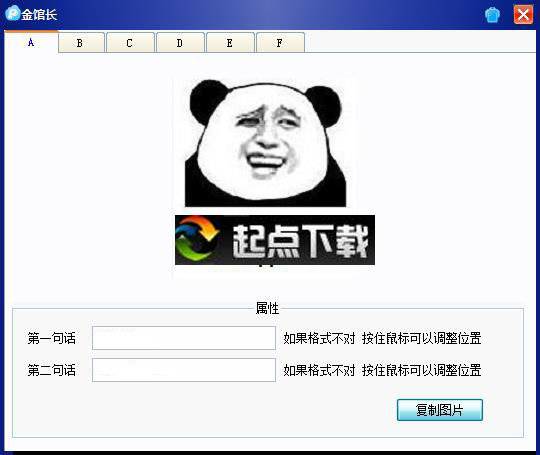This screenshot has width=540, height=455.
Task: Click the 第一句话 label
Action: click(x=52, y=338)
